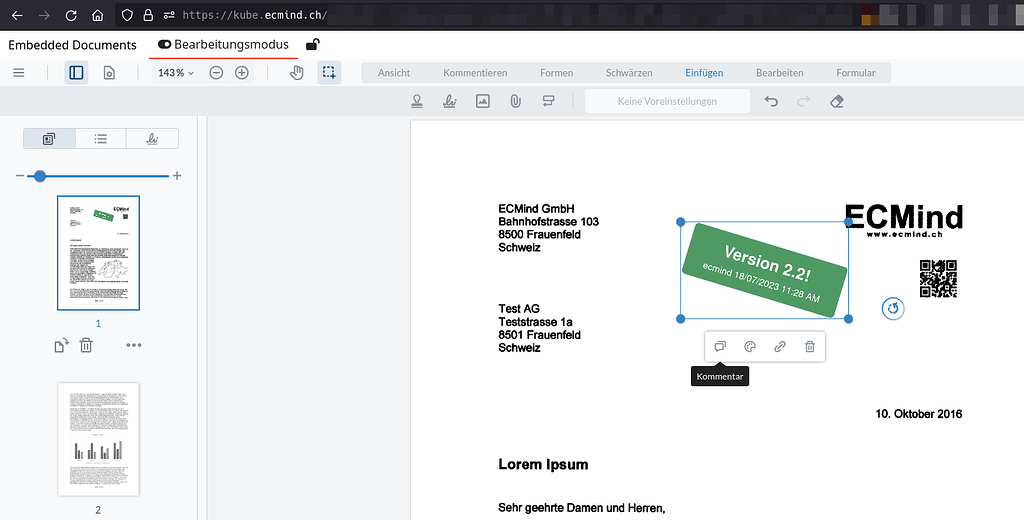
Task: Select the eraser tool
Action: pyautogui.click(x=837, y=101)
